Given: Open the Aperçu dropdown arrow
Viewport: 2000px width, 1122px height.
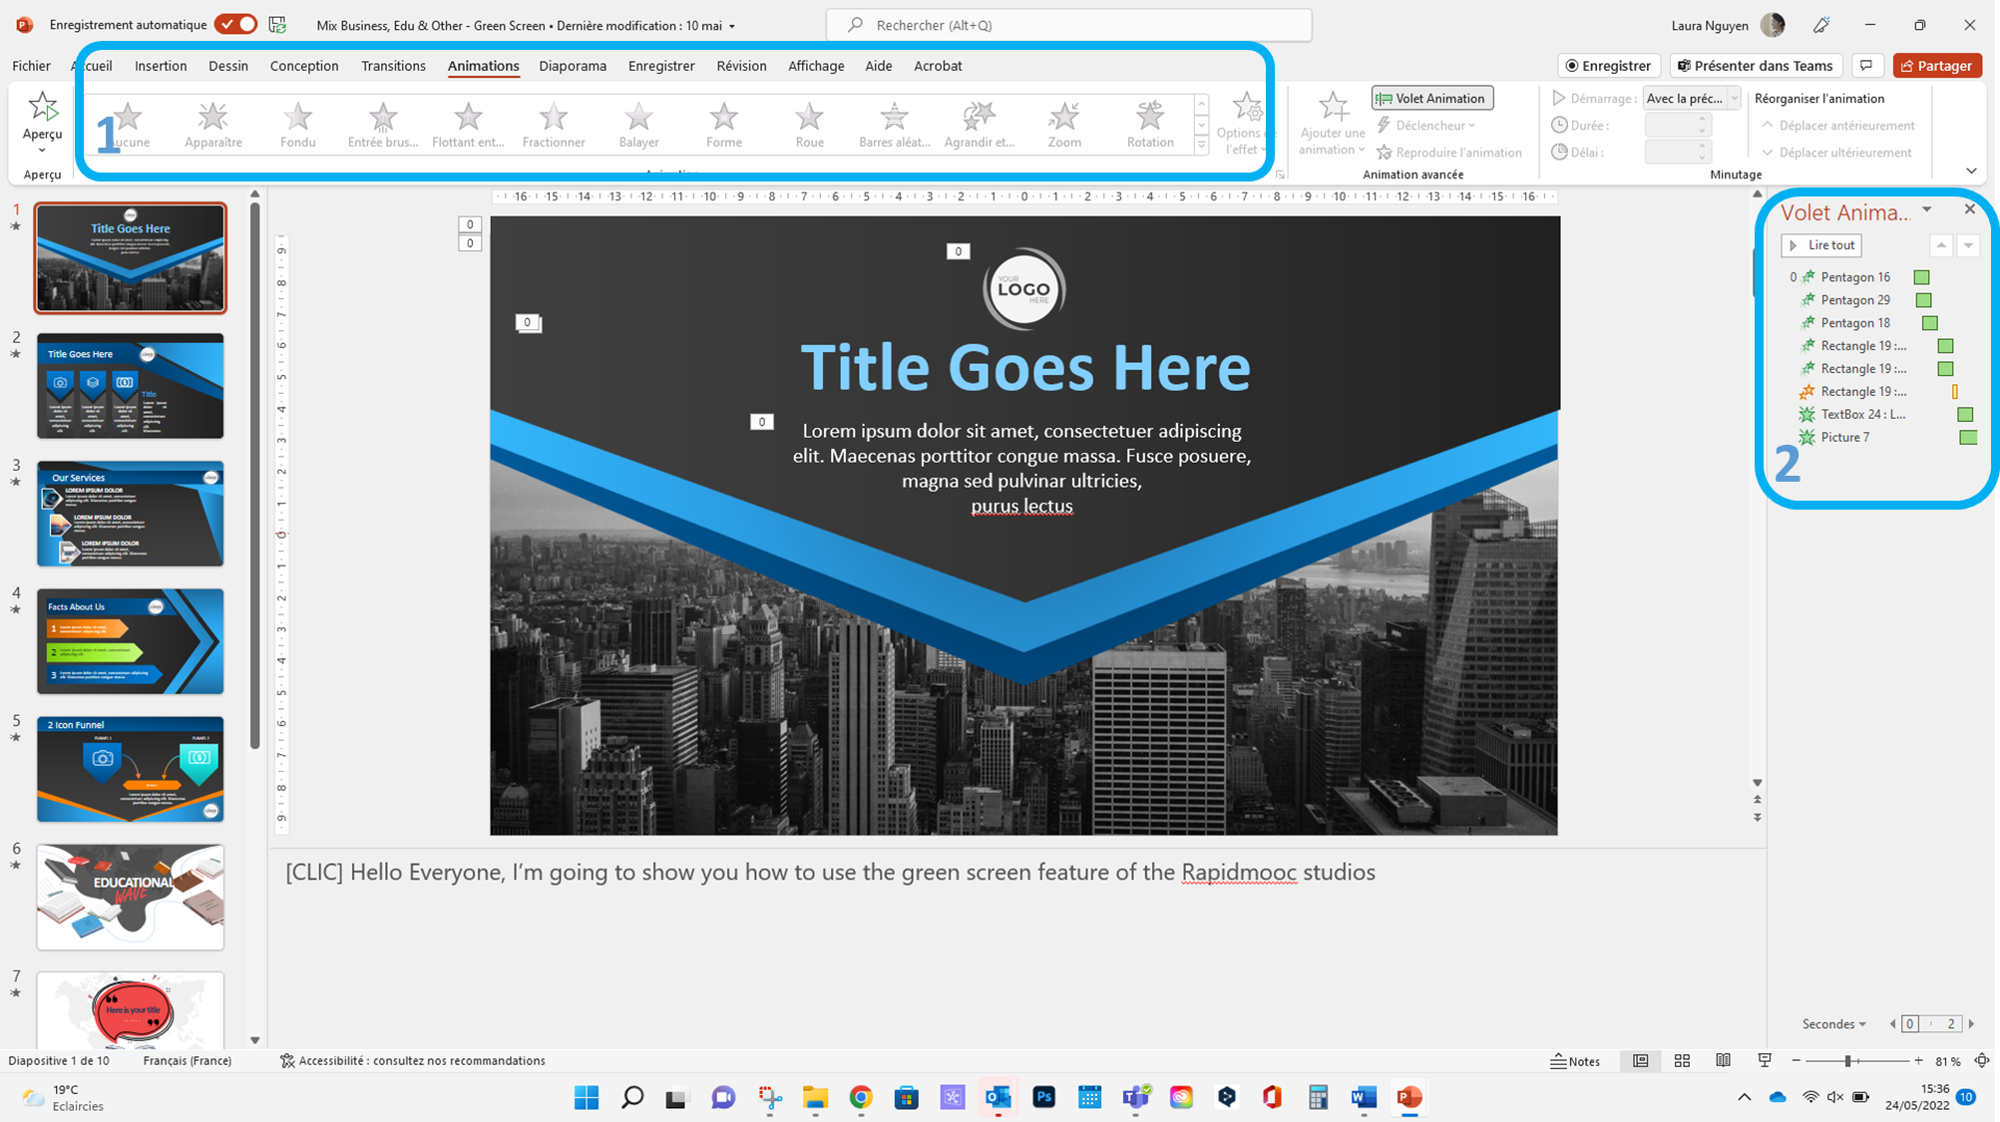Looking at the screenshot, I should click(42, 148).
